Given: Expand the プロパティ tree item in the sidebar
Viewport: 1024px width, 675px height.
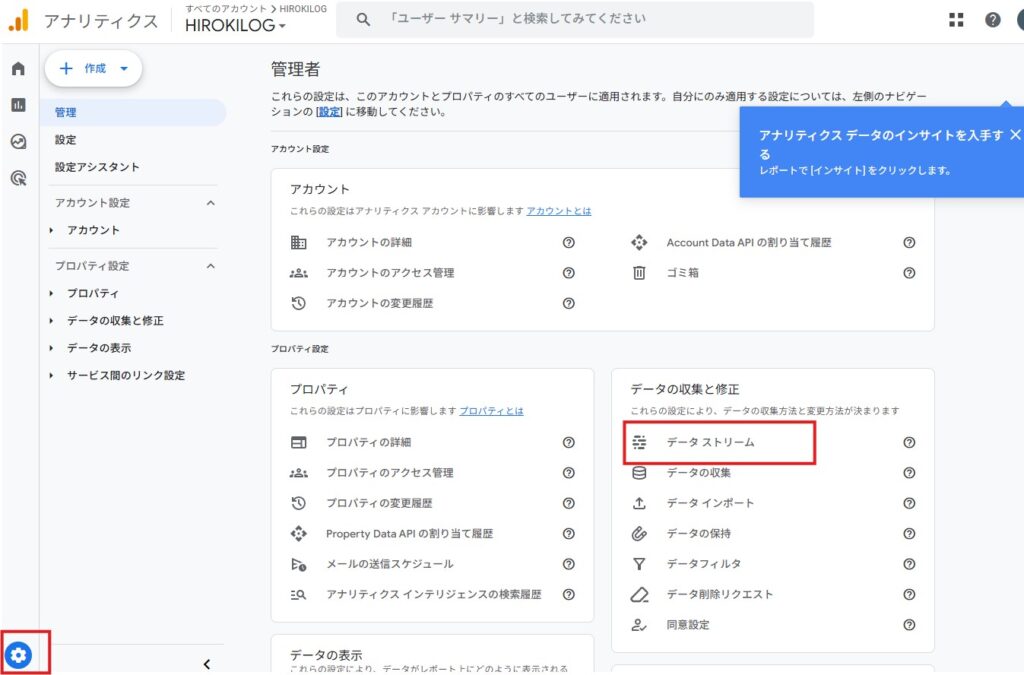Looking at the screenshot, I should 52,293.
